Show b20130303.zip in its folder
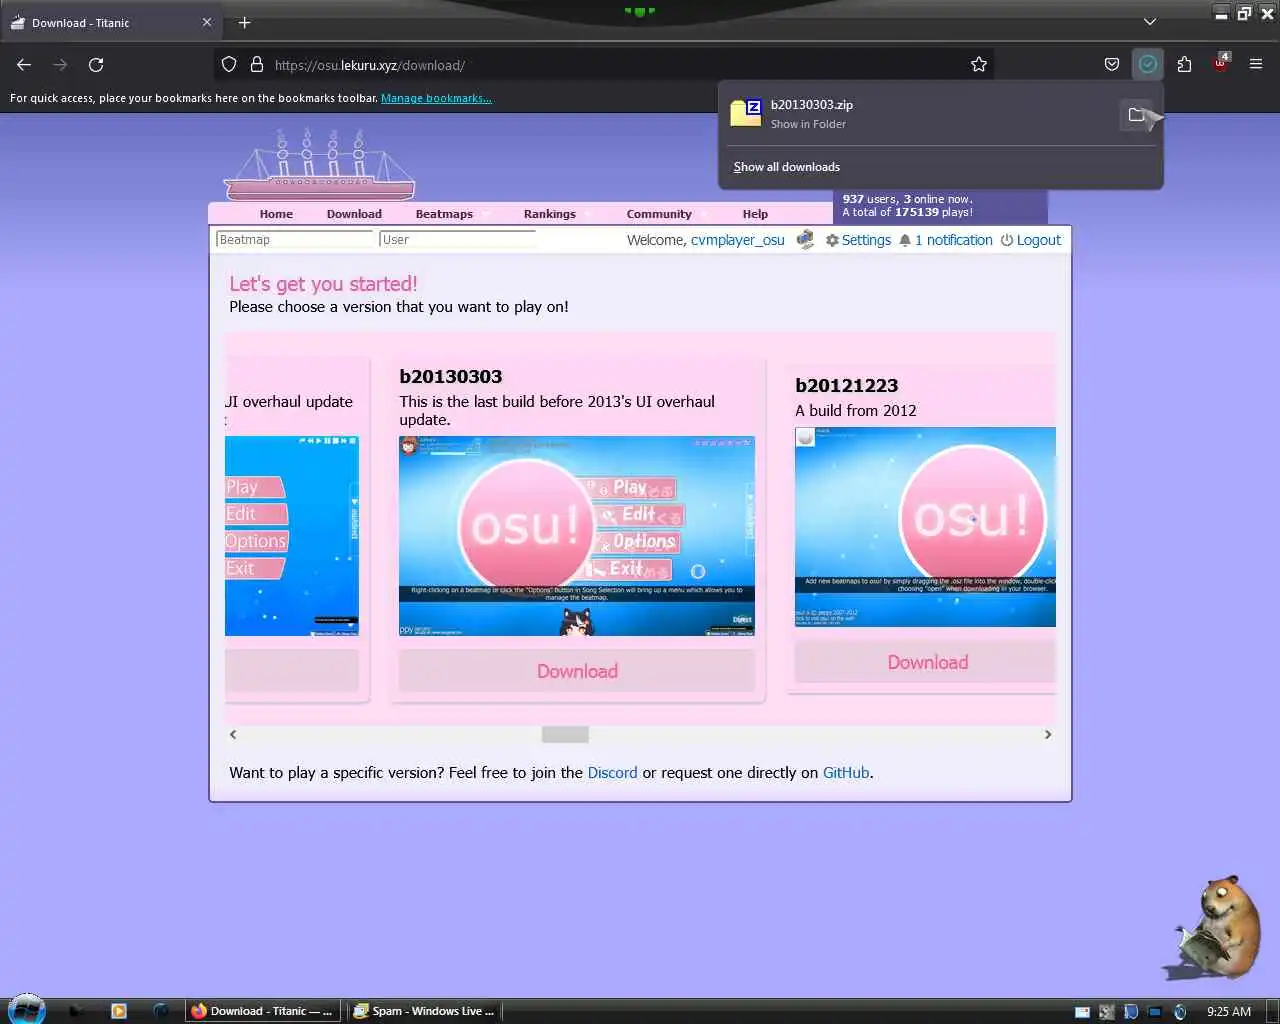1280x1024 pixels. point(1136,115)
